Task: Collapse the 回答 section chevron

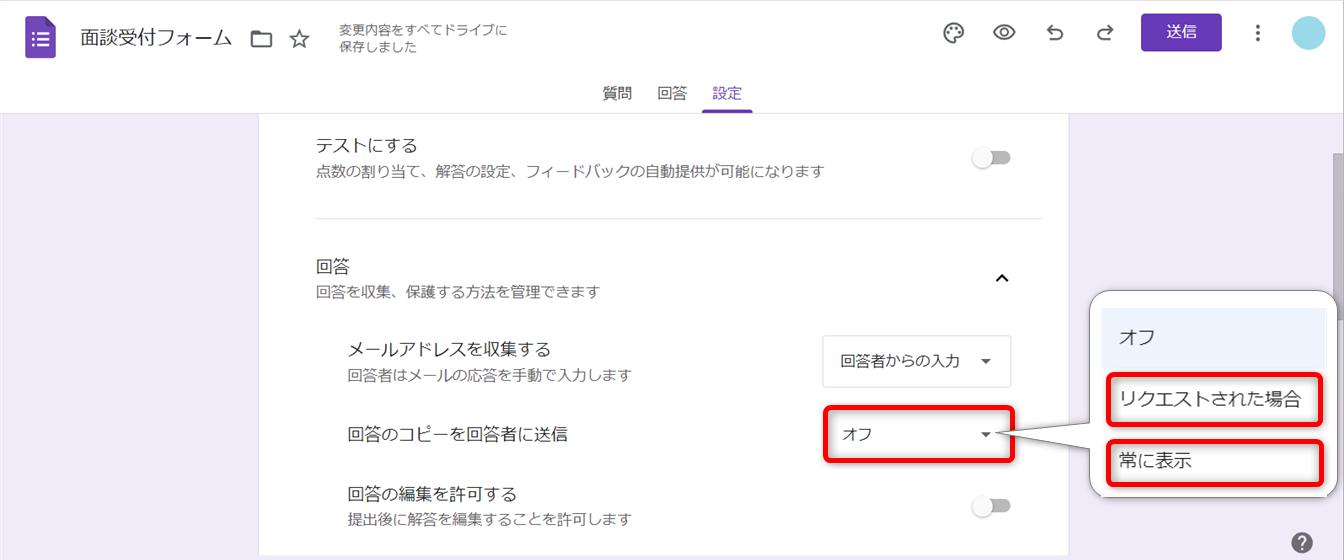Action: pyautogui.click(x=1002, y=278)
